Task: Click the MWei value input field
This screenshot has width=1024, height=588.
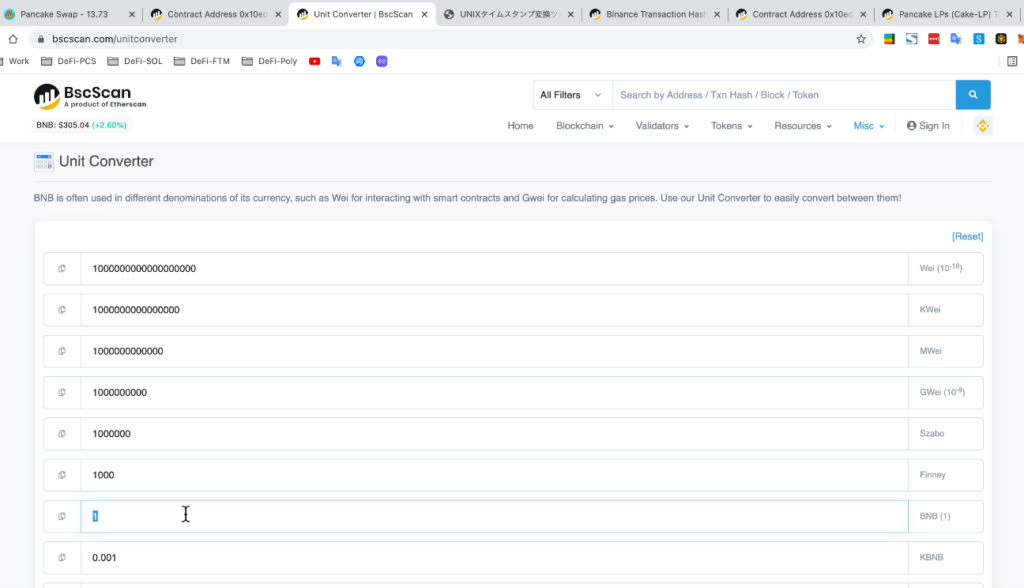Action: point(494,351)
